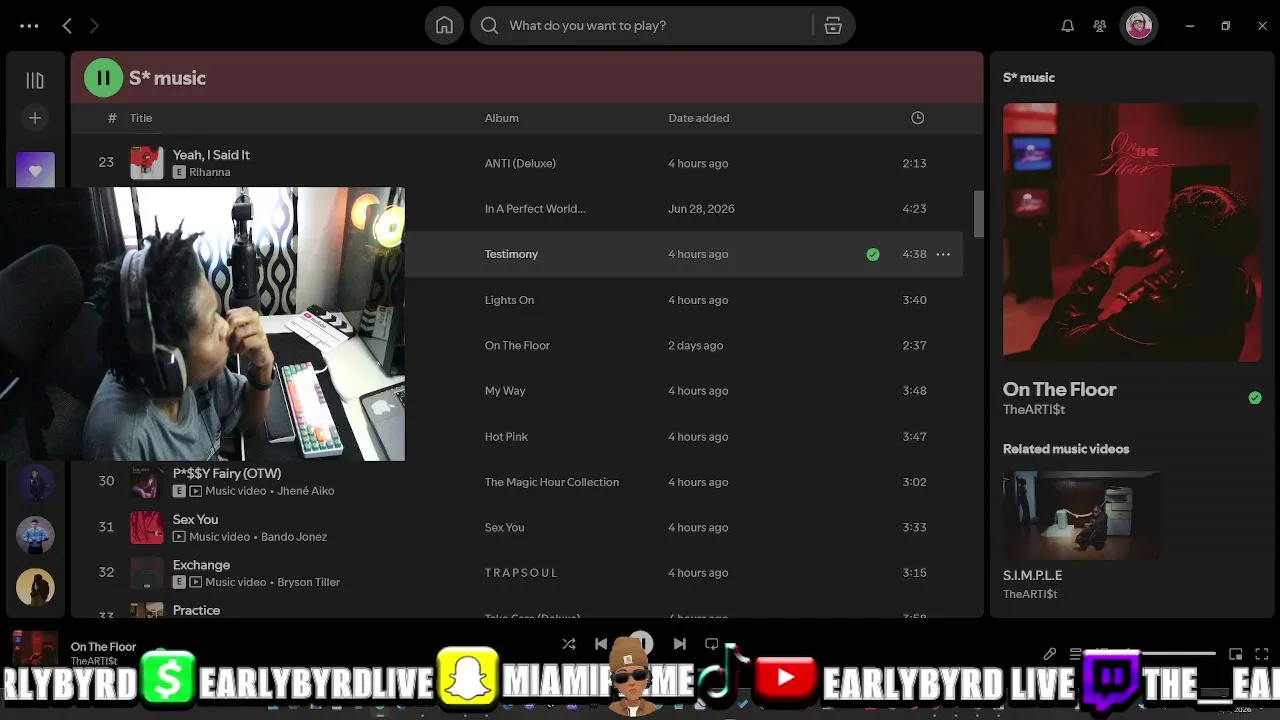The height and width of the screenshot is (720, 1280).
Task: Open the Lights On album link
Action: point(509,300)
